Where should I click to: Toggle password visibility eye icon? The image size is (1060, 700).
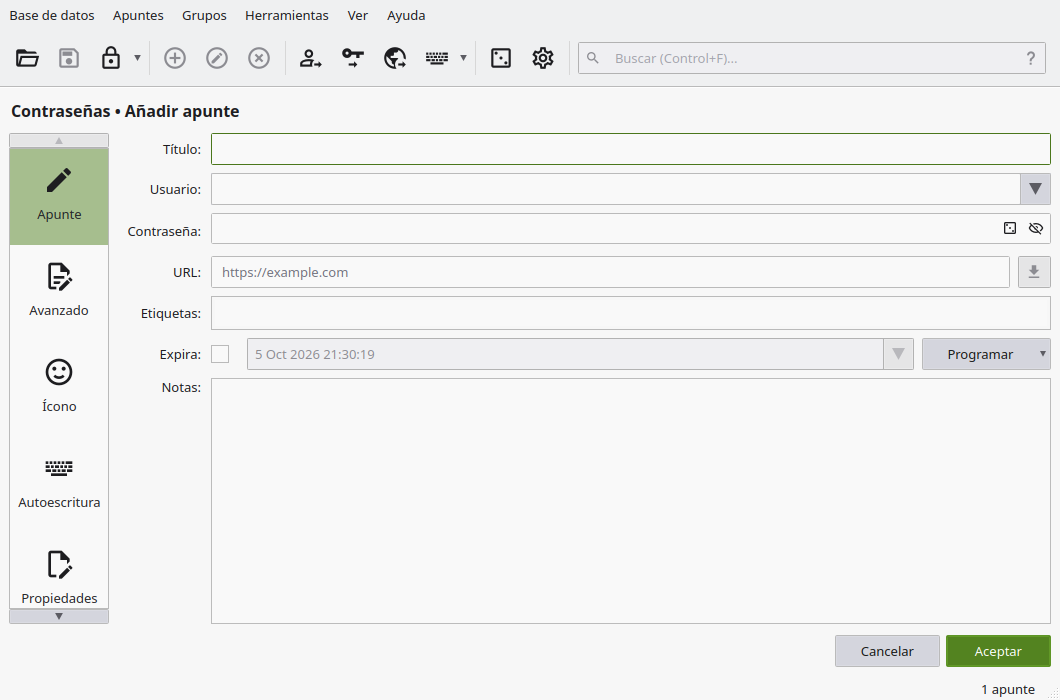pyautogui.click(x=1036, y=229)
